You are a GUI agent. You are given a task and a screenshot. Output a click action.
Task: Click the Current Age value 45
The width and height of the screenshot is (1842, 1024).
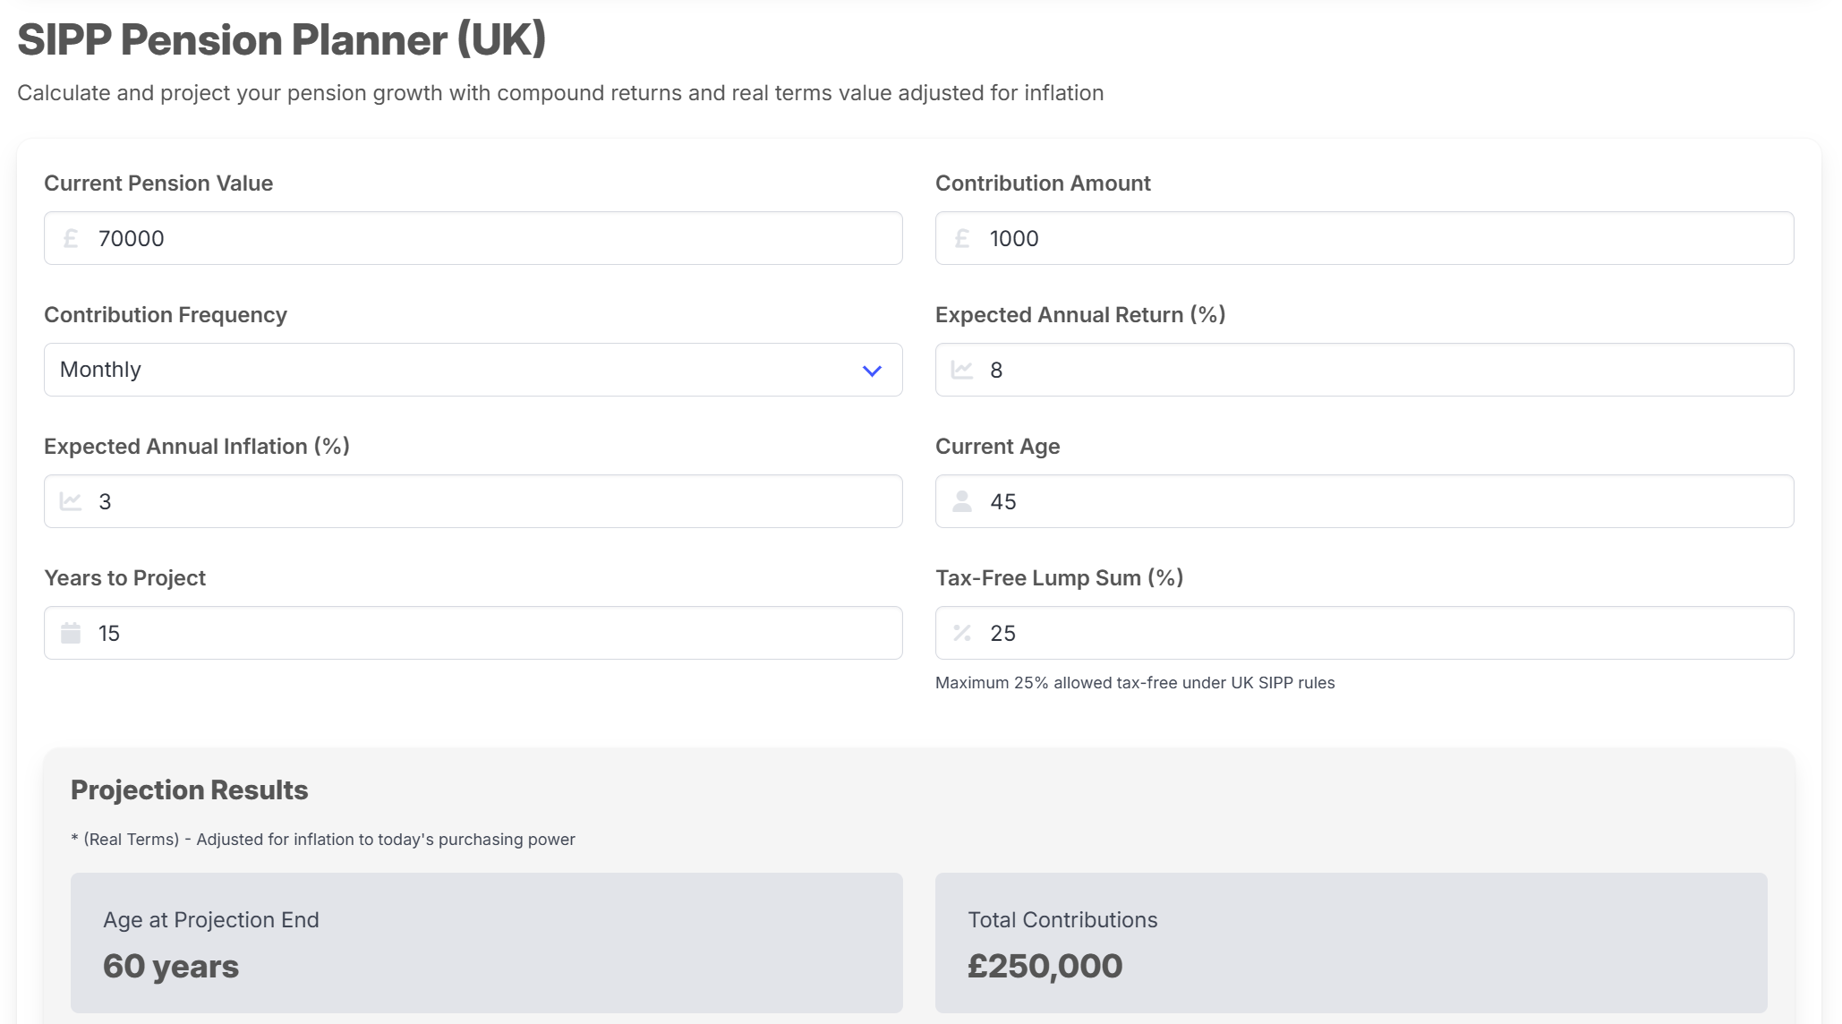1005,501
